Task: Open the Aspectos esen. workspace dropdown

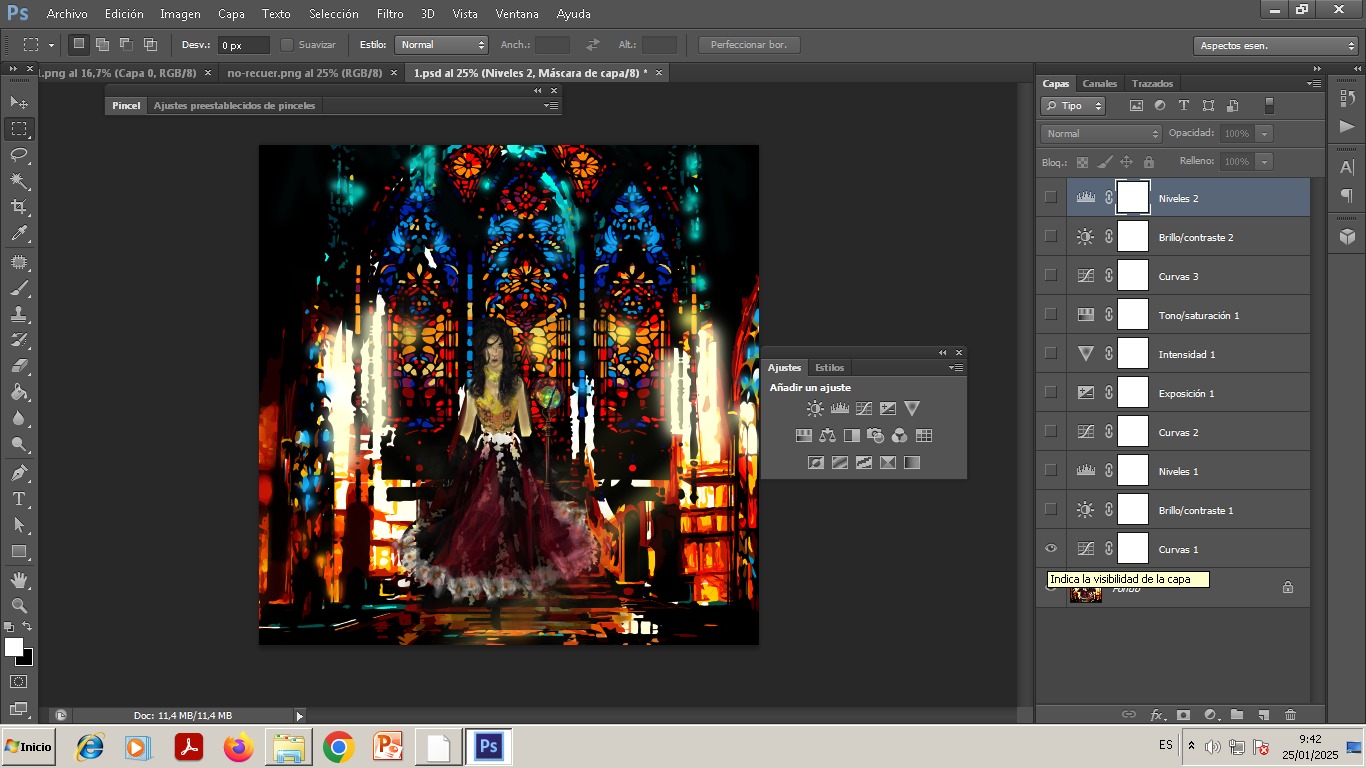Action: pos(1275,46)
